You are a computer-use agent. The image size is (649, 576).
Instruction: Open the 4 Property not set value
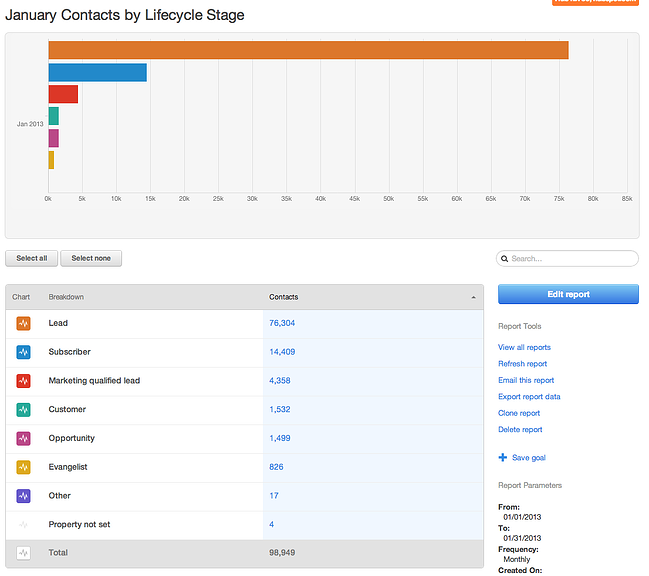272,525
